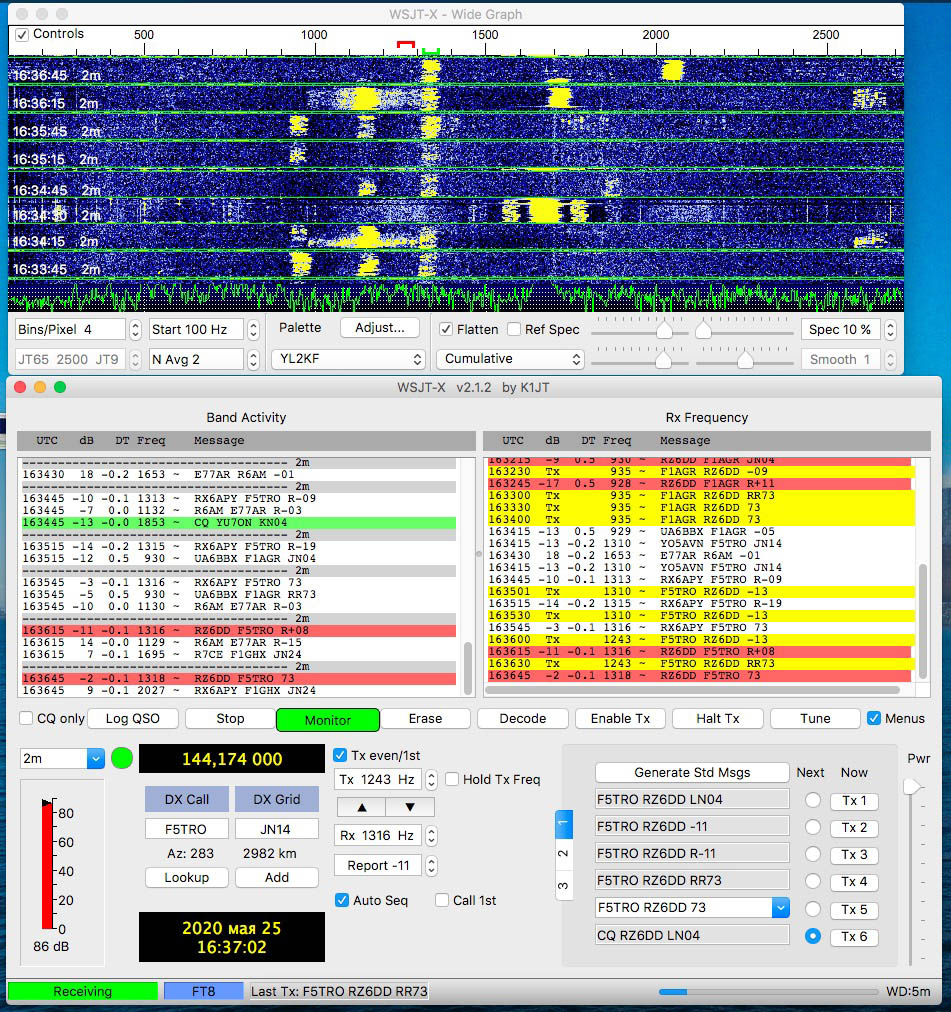Image resolution: width=951 pixels, height=1012 pixels.
Task: Click the Decode button
Action: coord(523,719)
